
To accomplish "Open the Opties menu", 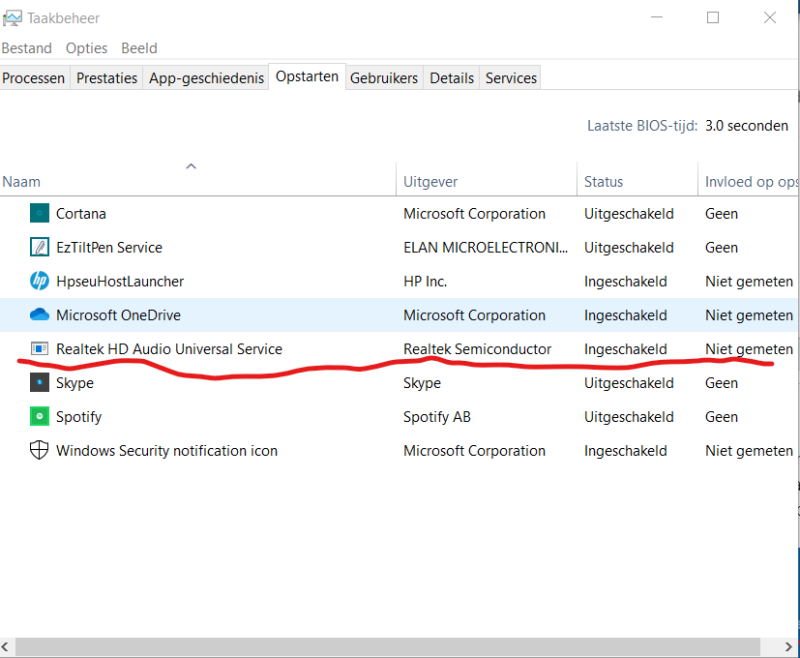I will (87, 48).
